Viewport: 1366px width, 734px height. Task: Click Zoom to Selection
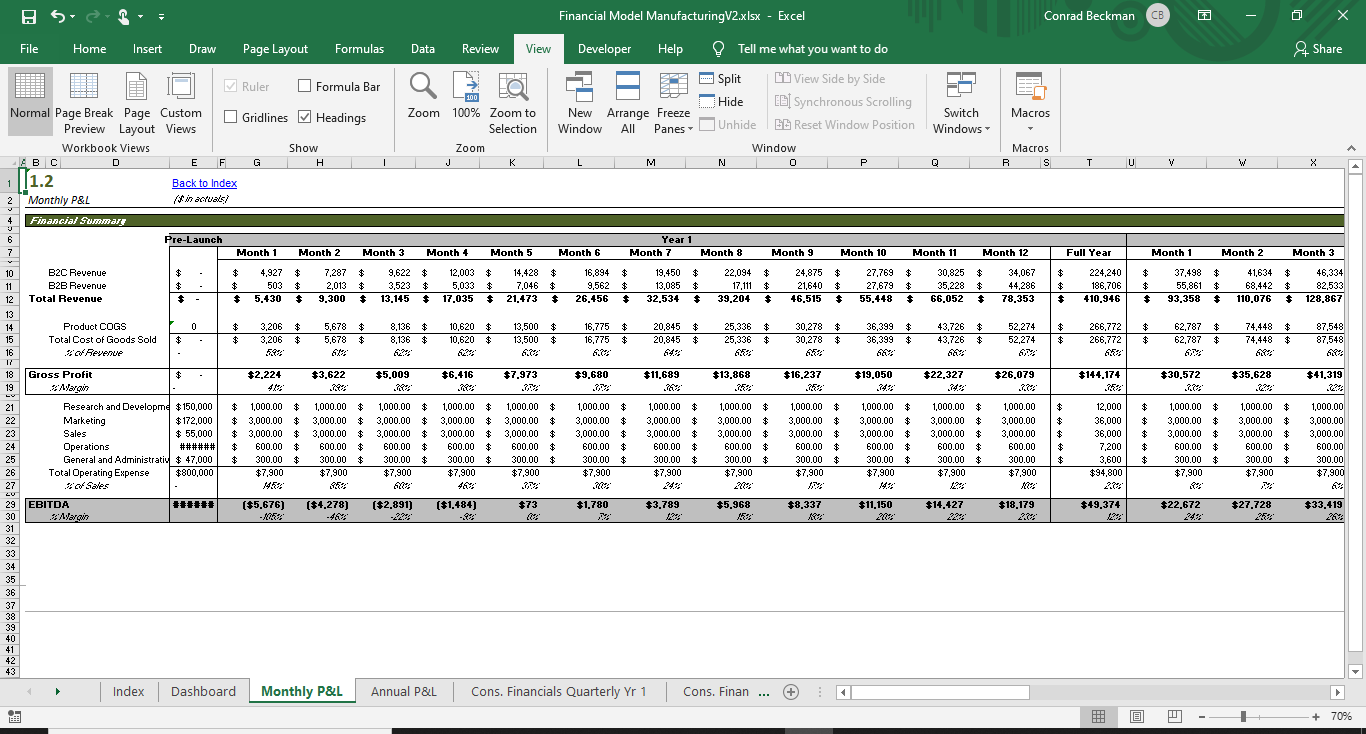(x=513, y=103)
